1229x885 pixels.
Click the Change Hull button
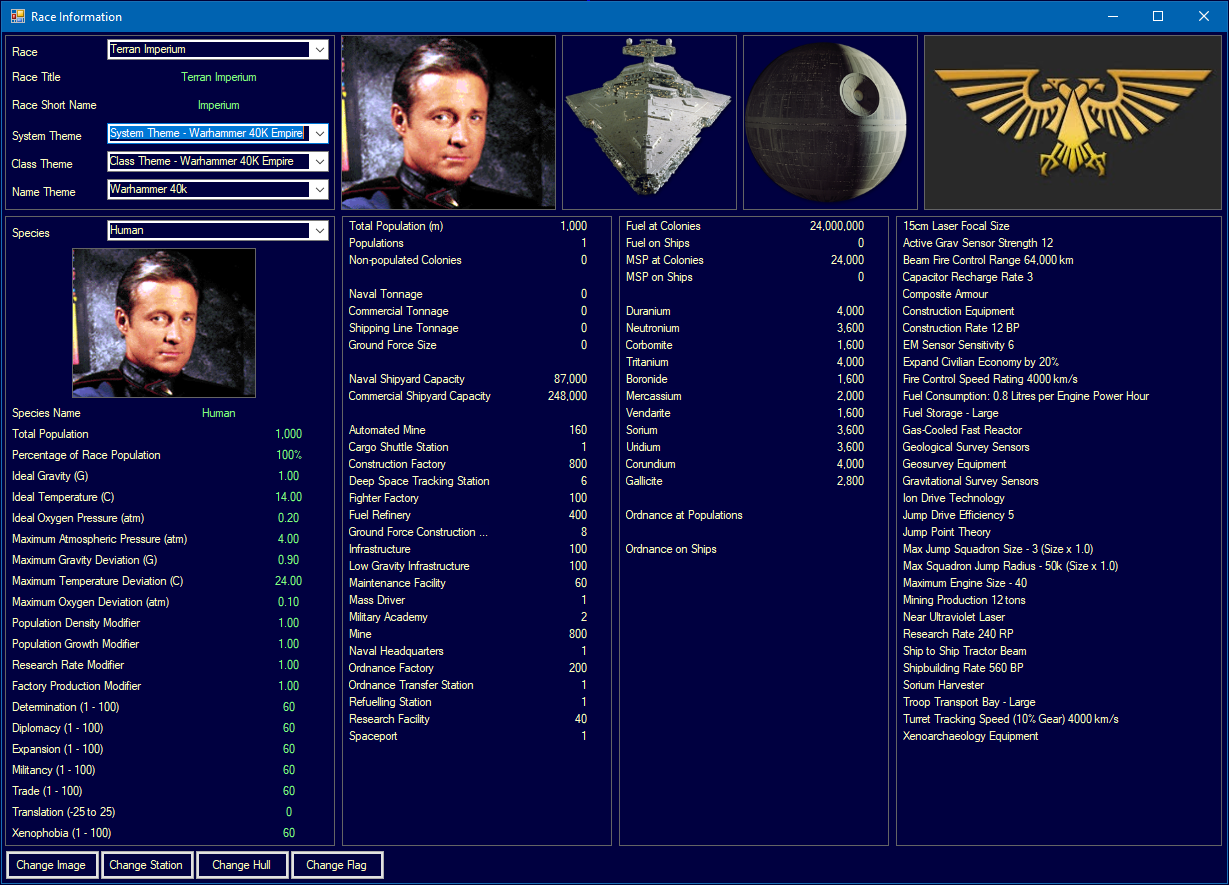tap(241, 865)
